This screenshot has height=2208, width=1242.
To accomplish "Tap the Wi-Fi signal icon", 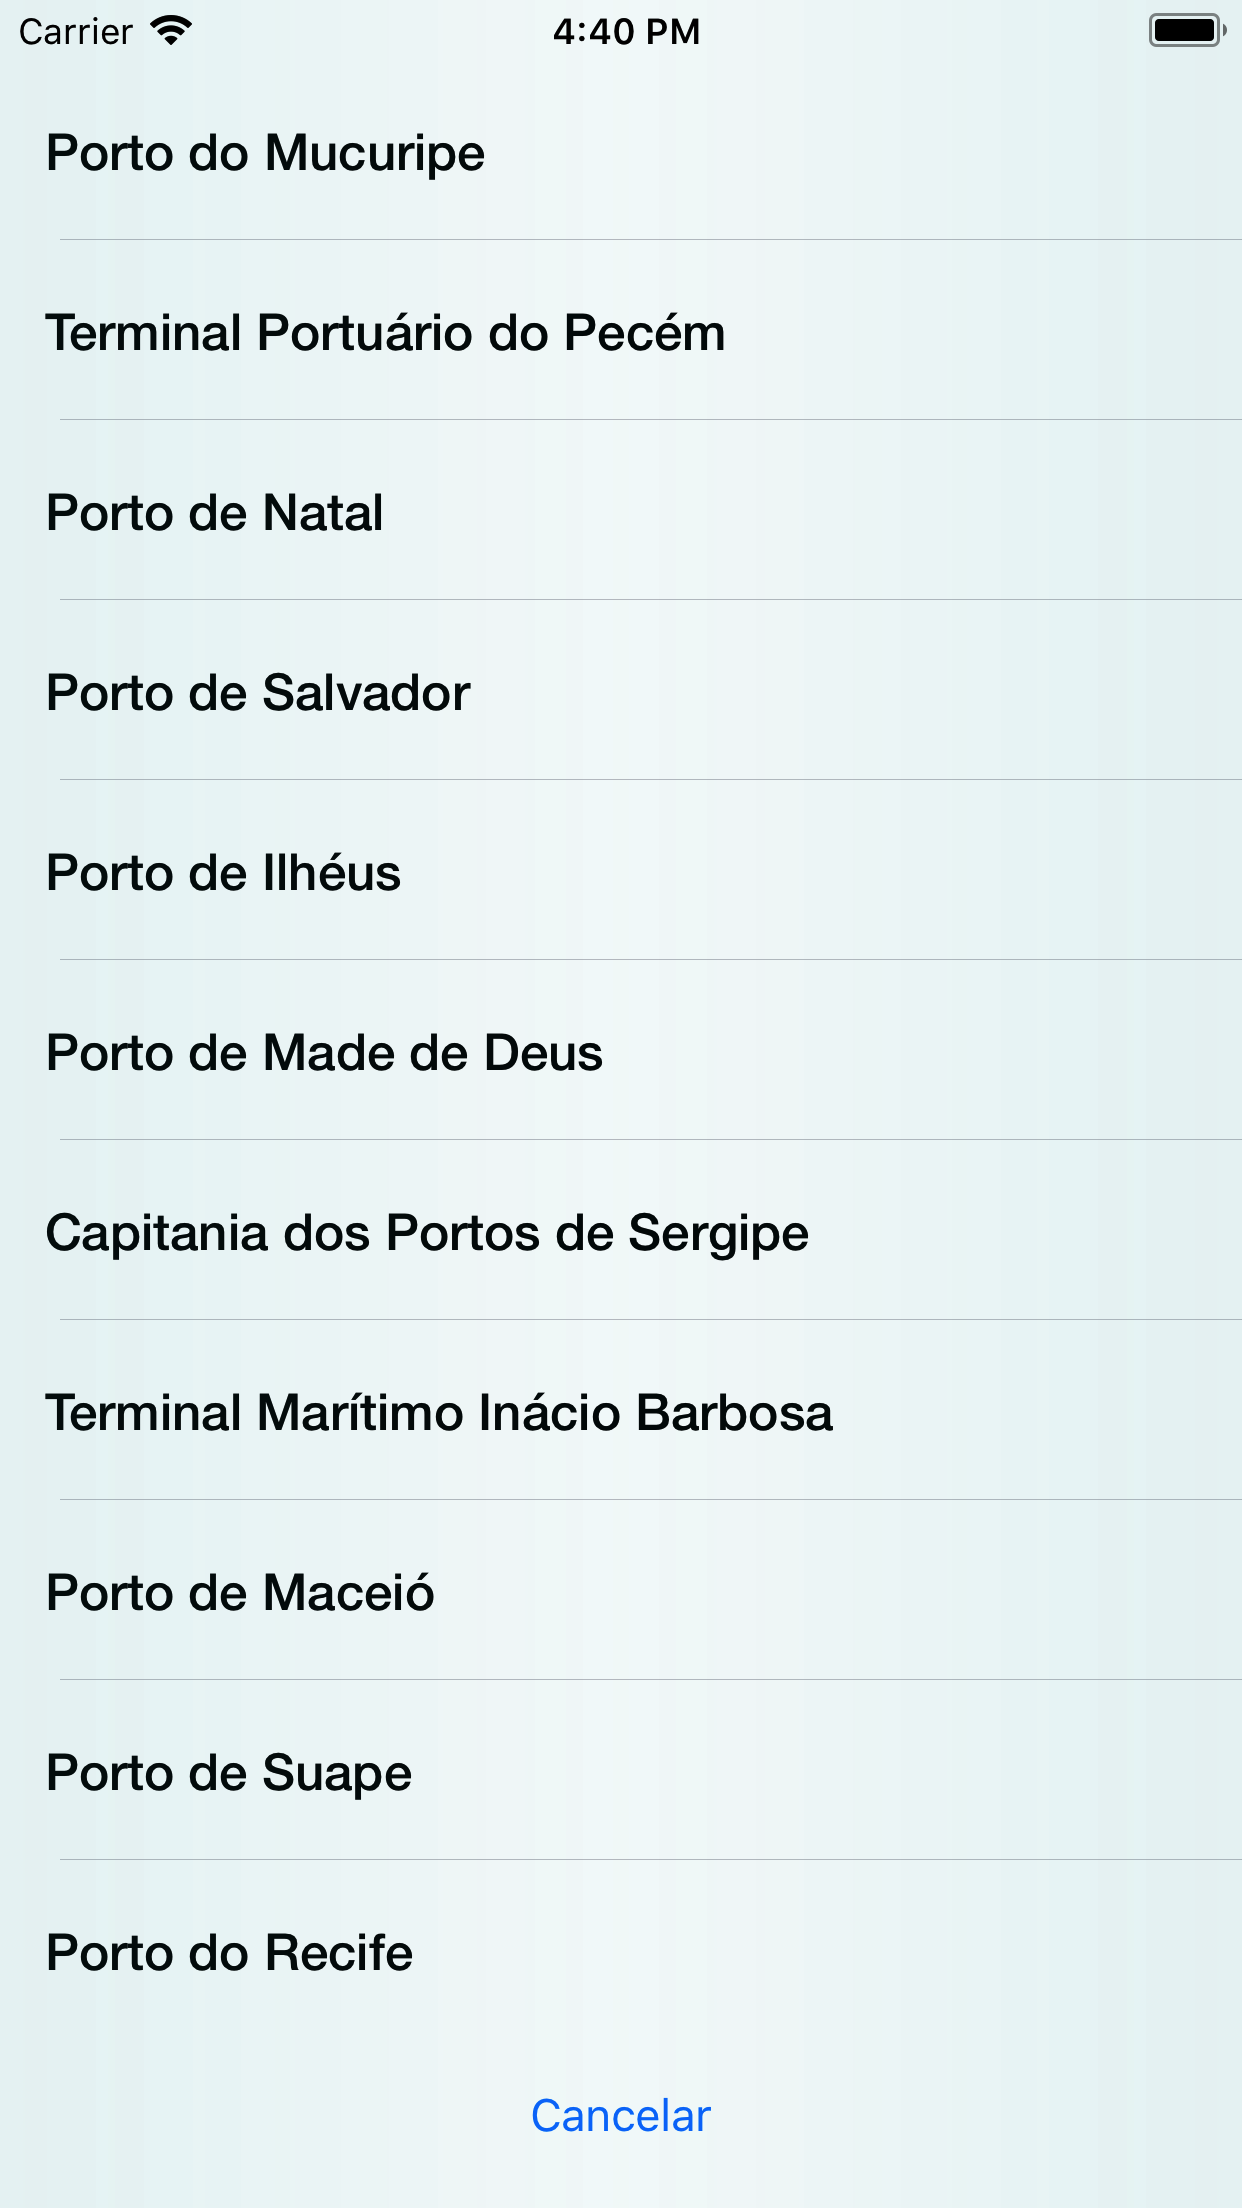I will point(171,31).
